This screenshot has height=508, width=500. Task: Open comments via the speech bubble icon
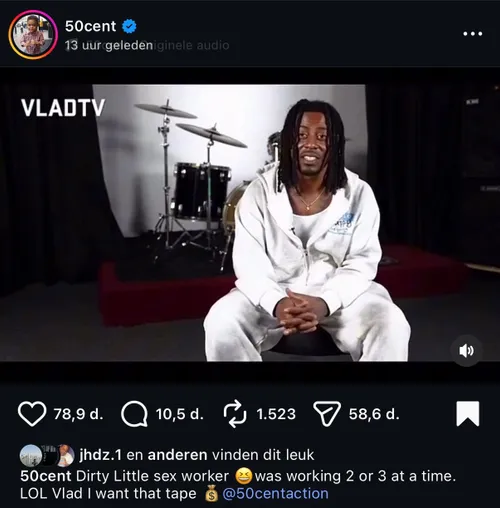click(x=134, y=414)
